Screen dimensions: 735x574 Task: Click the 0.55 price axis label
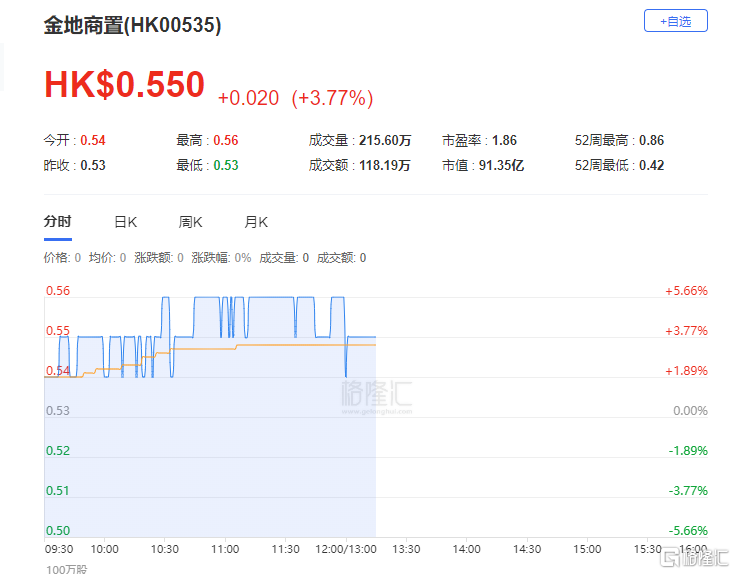[58, 330]
